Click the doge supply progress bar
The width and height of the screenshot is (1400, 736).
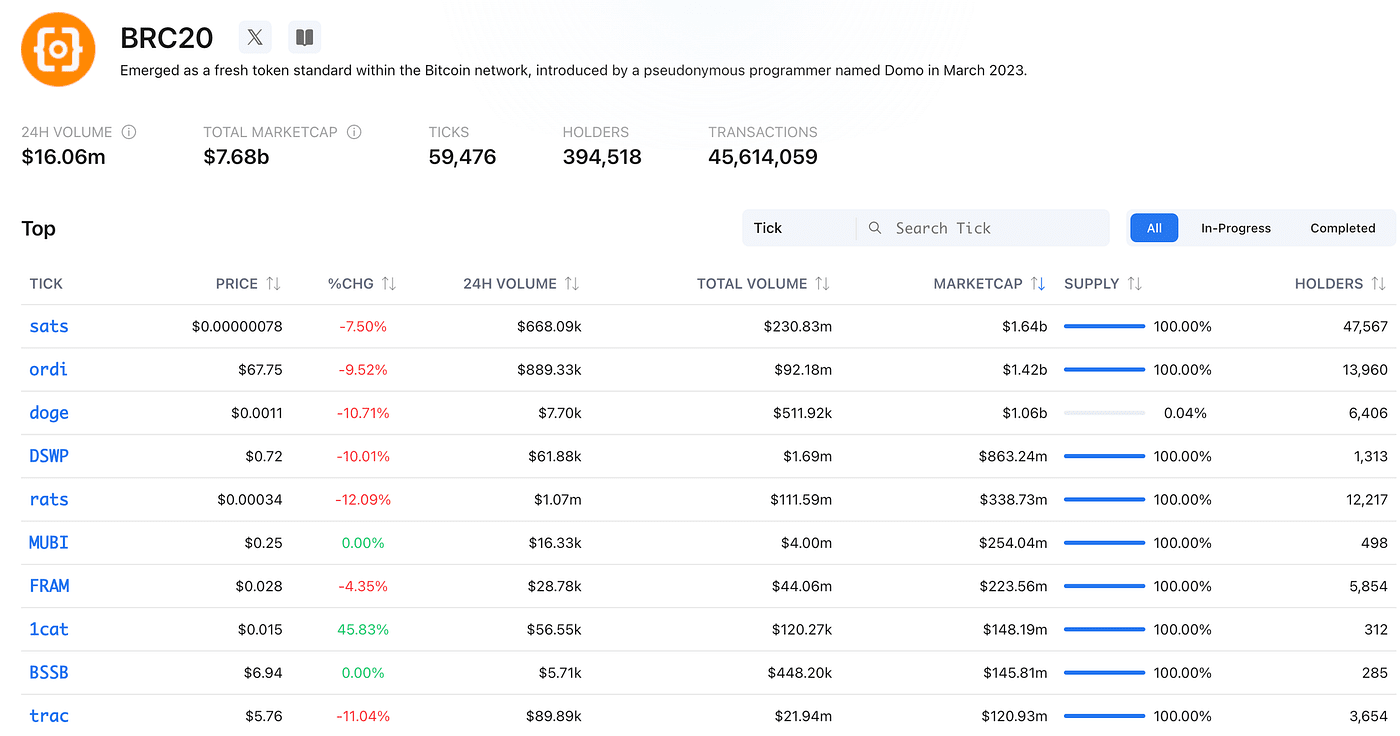[1104, 413]
